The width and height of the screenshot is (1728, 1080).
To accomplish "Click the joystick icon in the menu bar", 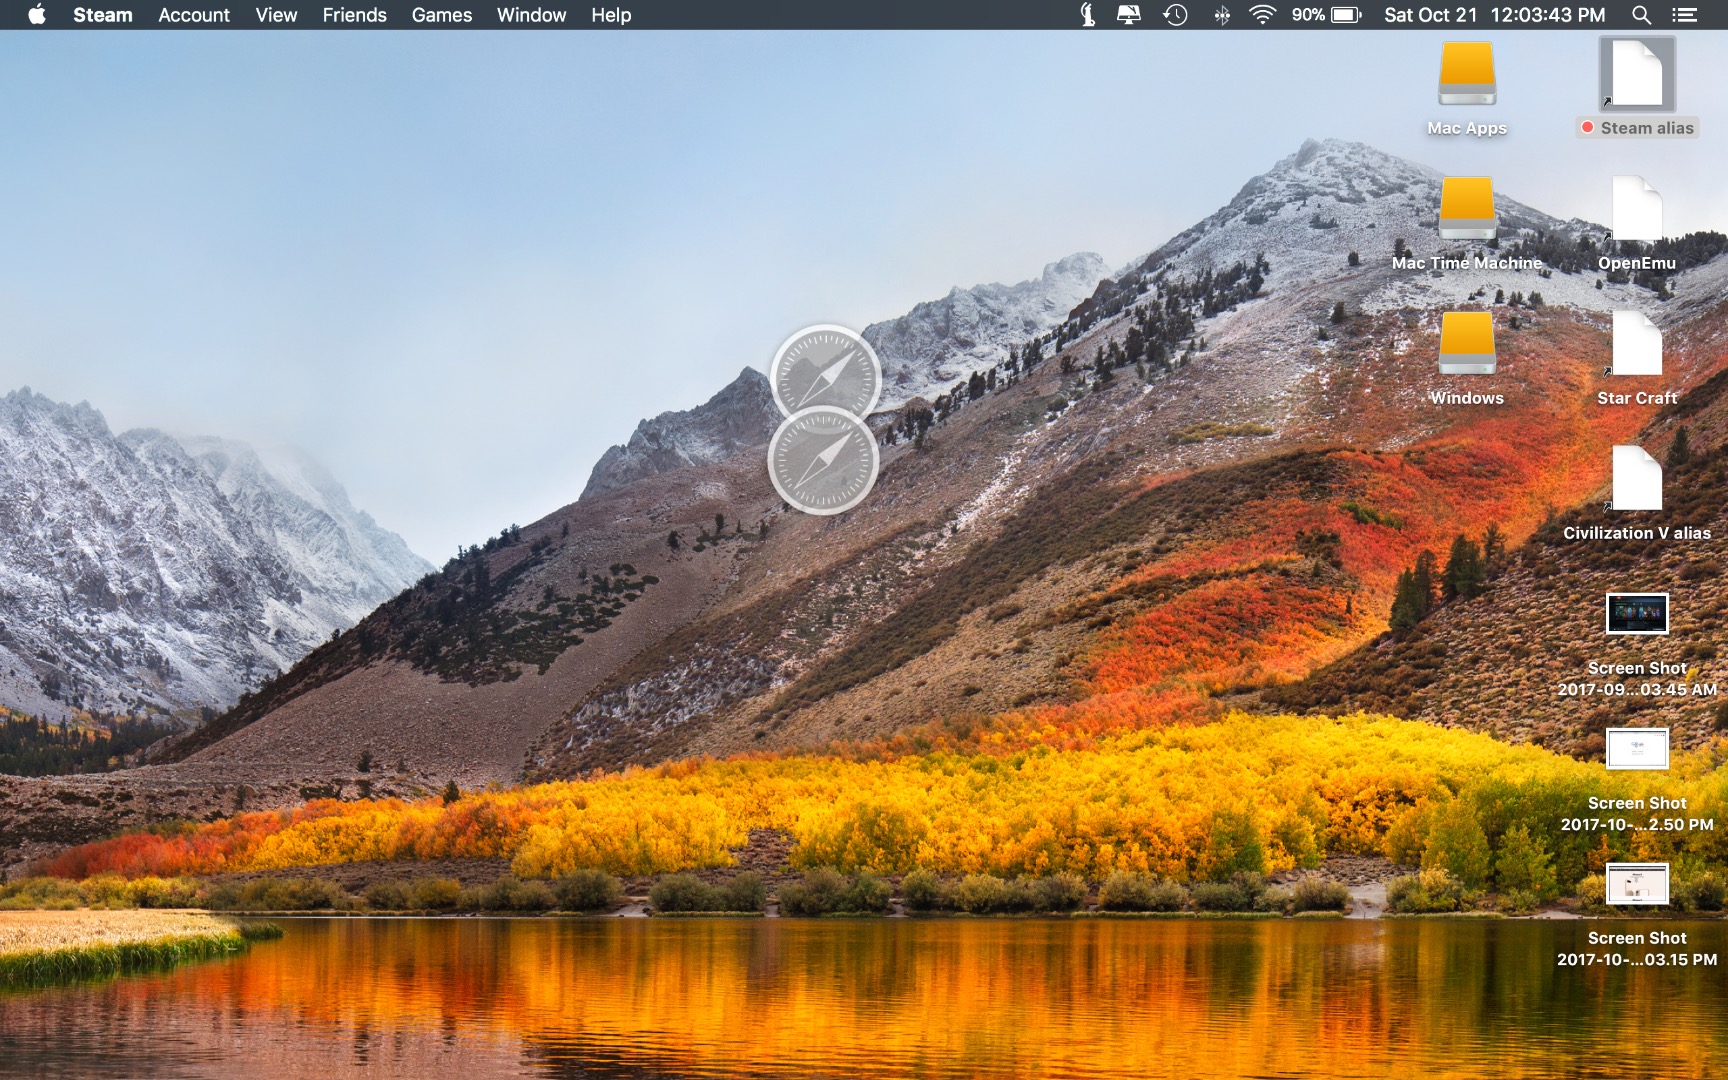I will coord(1088,15).
